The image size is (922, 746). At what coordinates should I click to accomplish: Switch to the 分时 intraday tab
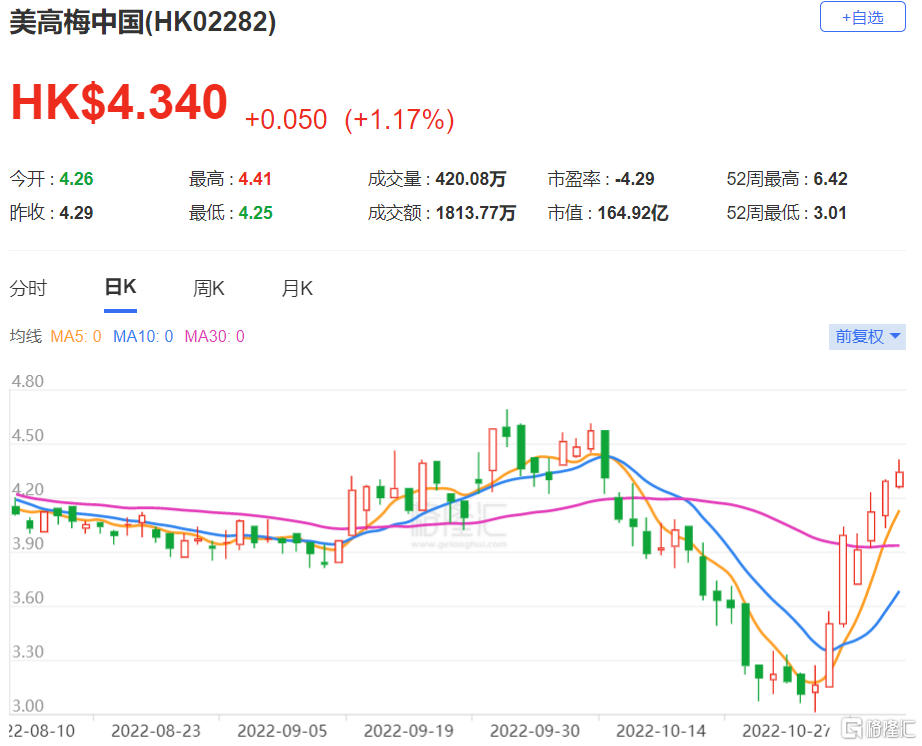(28, 288)
